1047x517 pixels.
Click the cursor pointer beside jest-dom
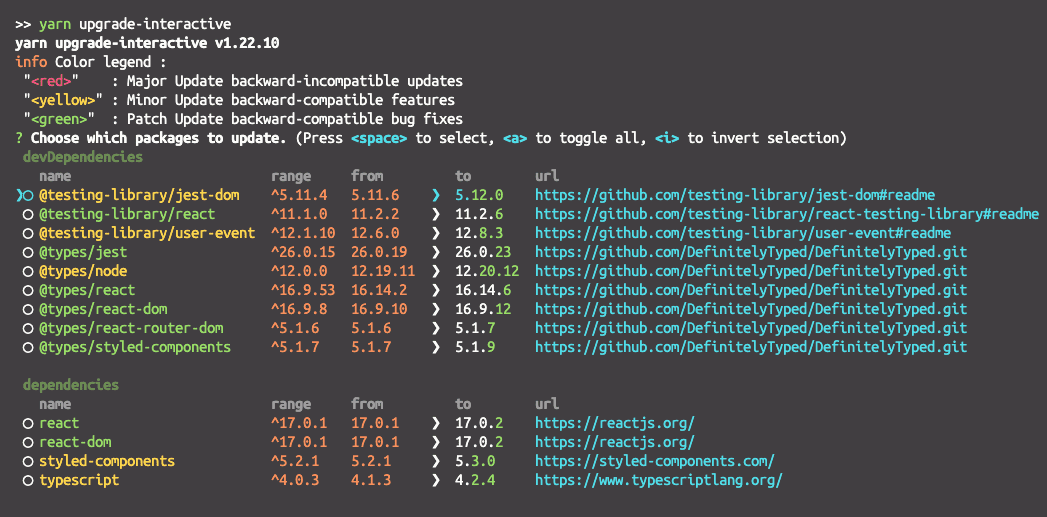tap(19, 195)
